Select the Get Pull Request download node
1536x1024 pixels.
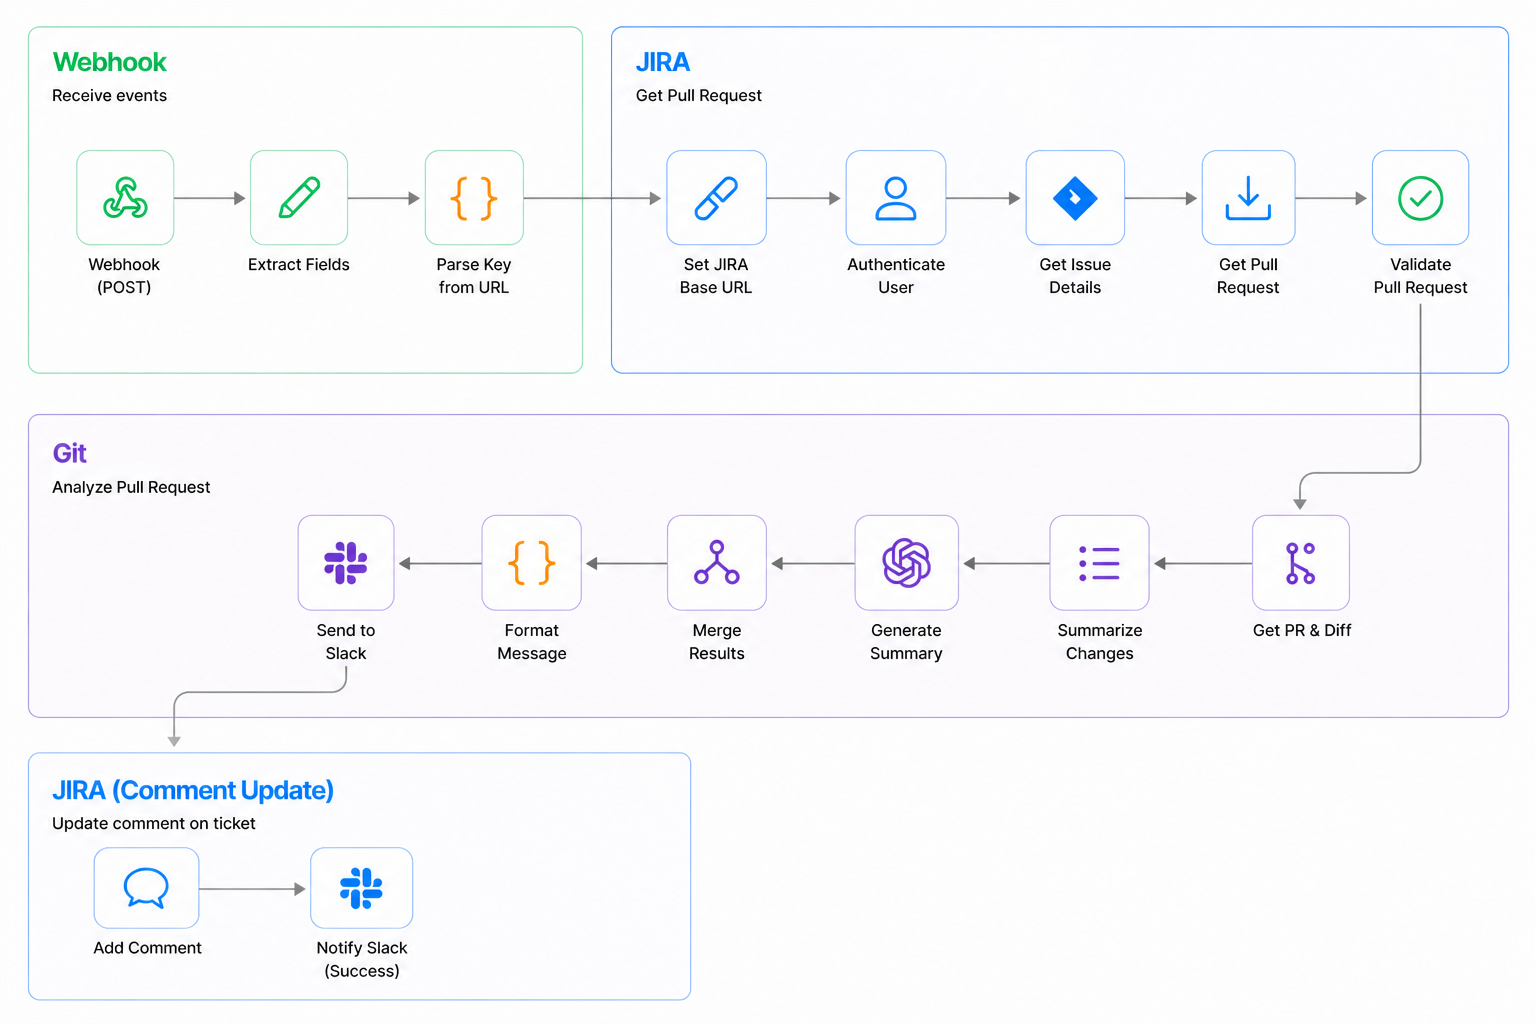[1248, 198]
